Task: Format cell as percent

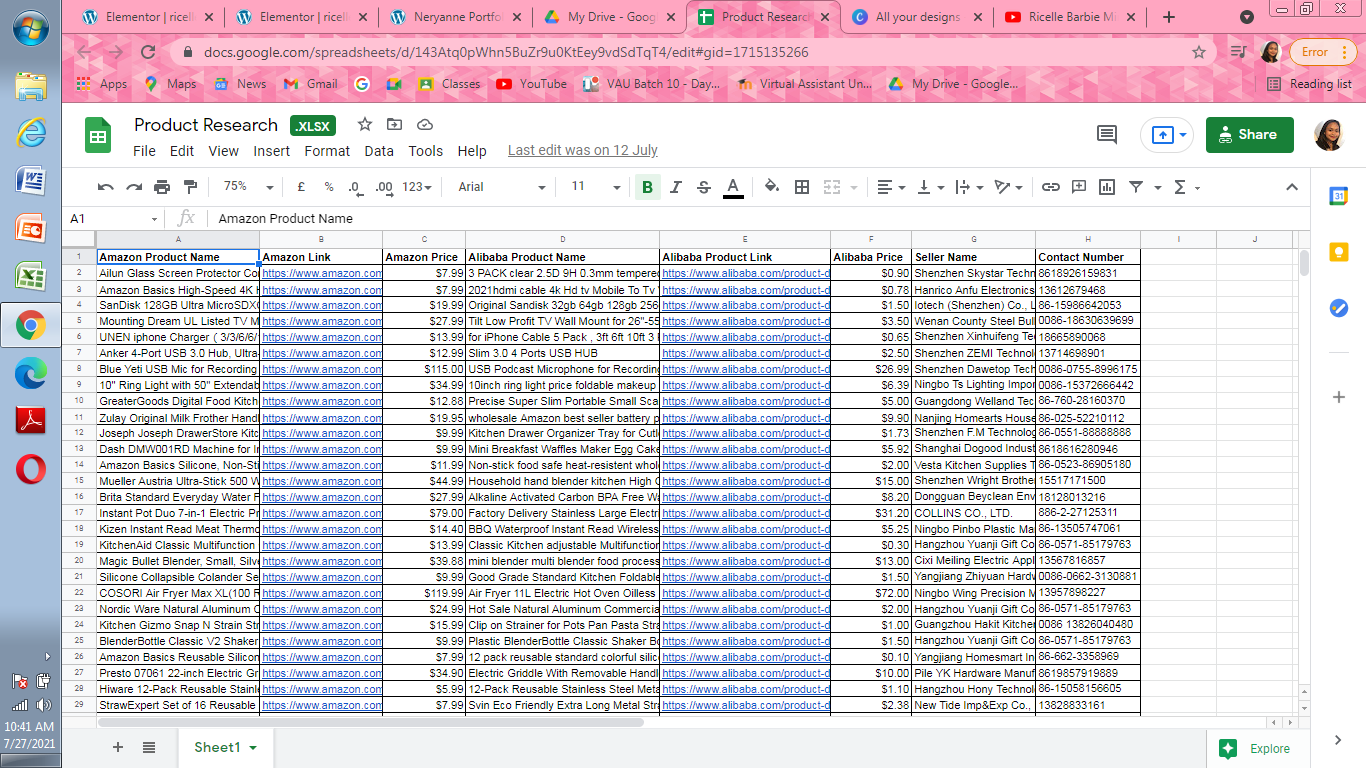Action: pos(328,187)
